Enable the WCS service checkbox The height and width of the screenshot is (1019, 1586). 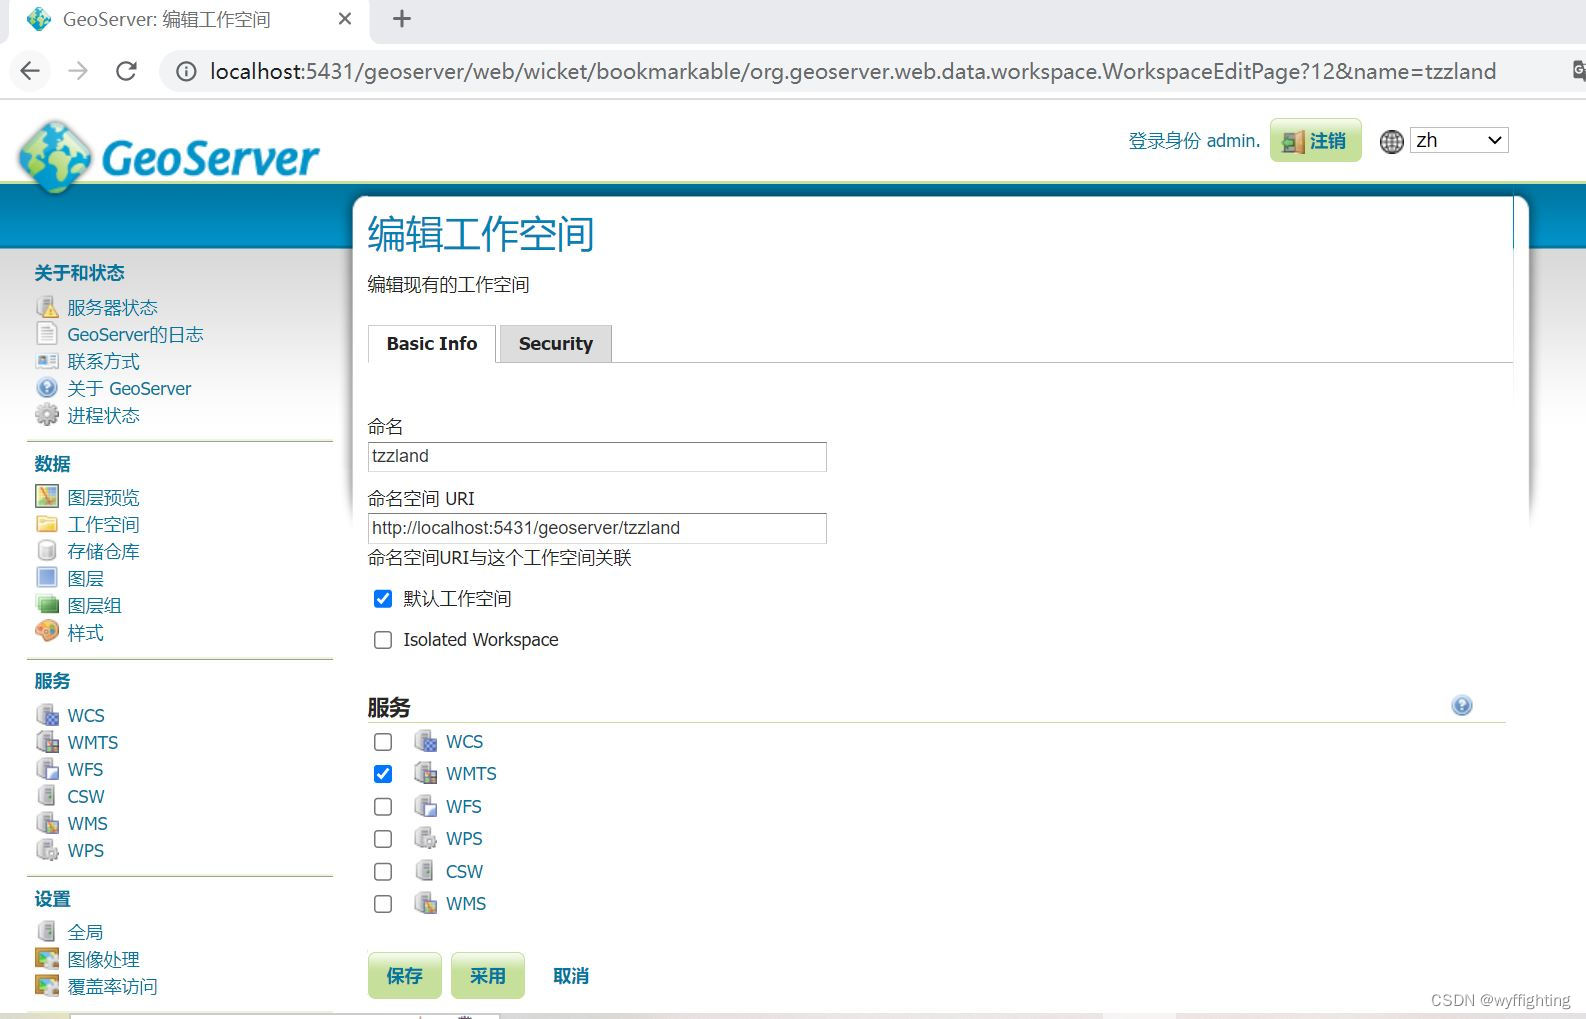(x=383, y=741)
